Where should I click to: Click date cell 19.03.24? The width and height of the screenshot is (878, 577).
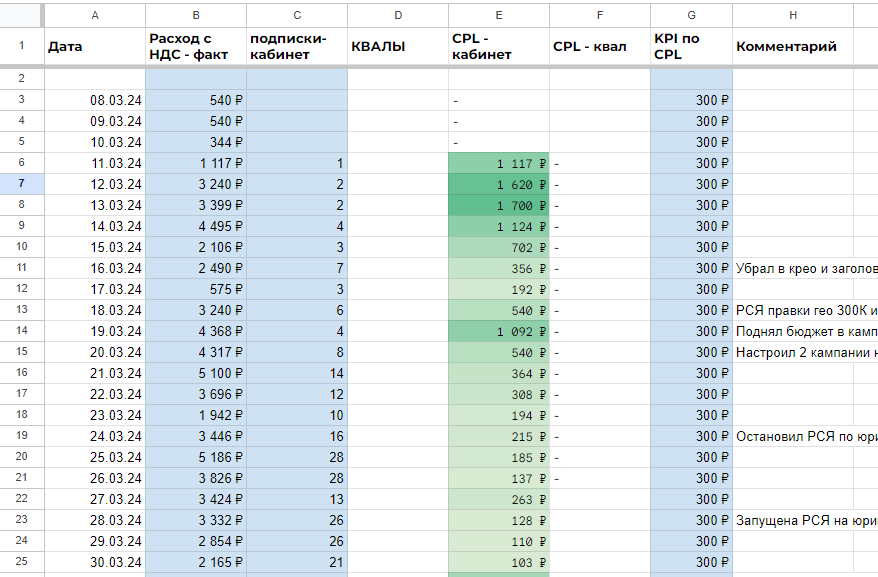click(95, 331)
